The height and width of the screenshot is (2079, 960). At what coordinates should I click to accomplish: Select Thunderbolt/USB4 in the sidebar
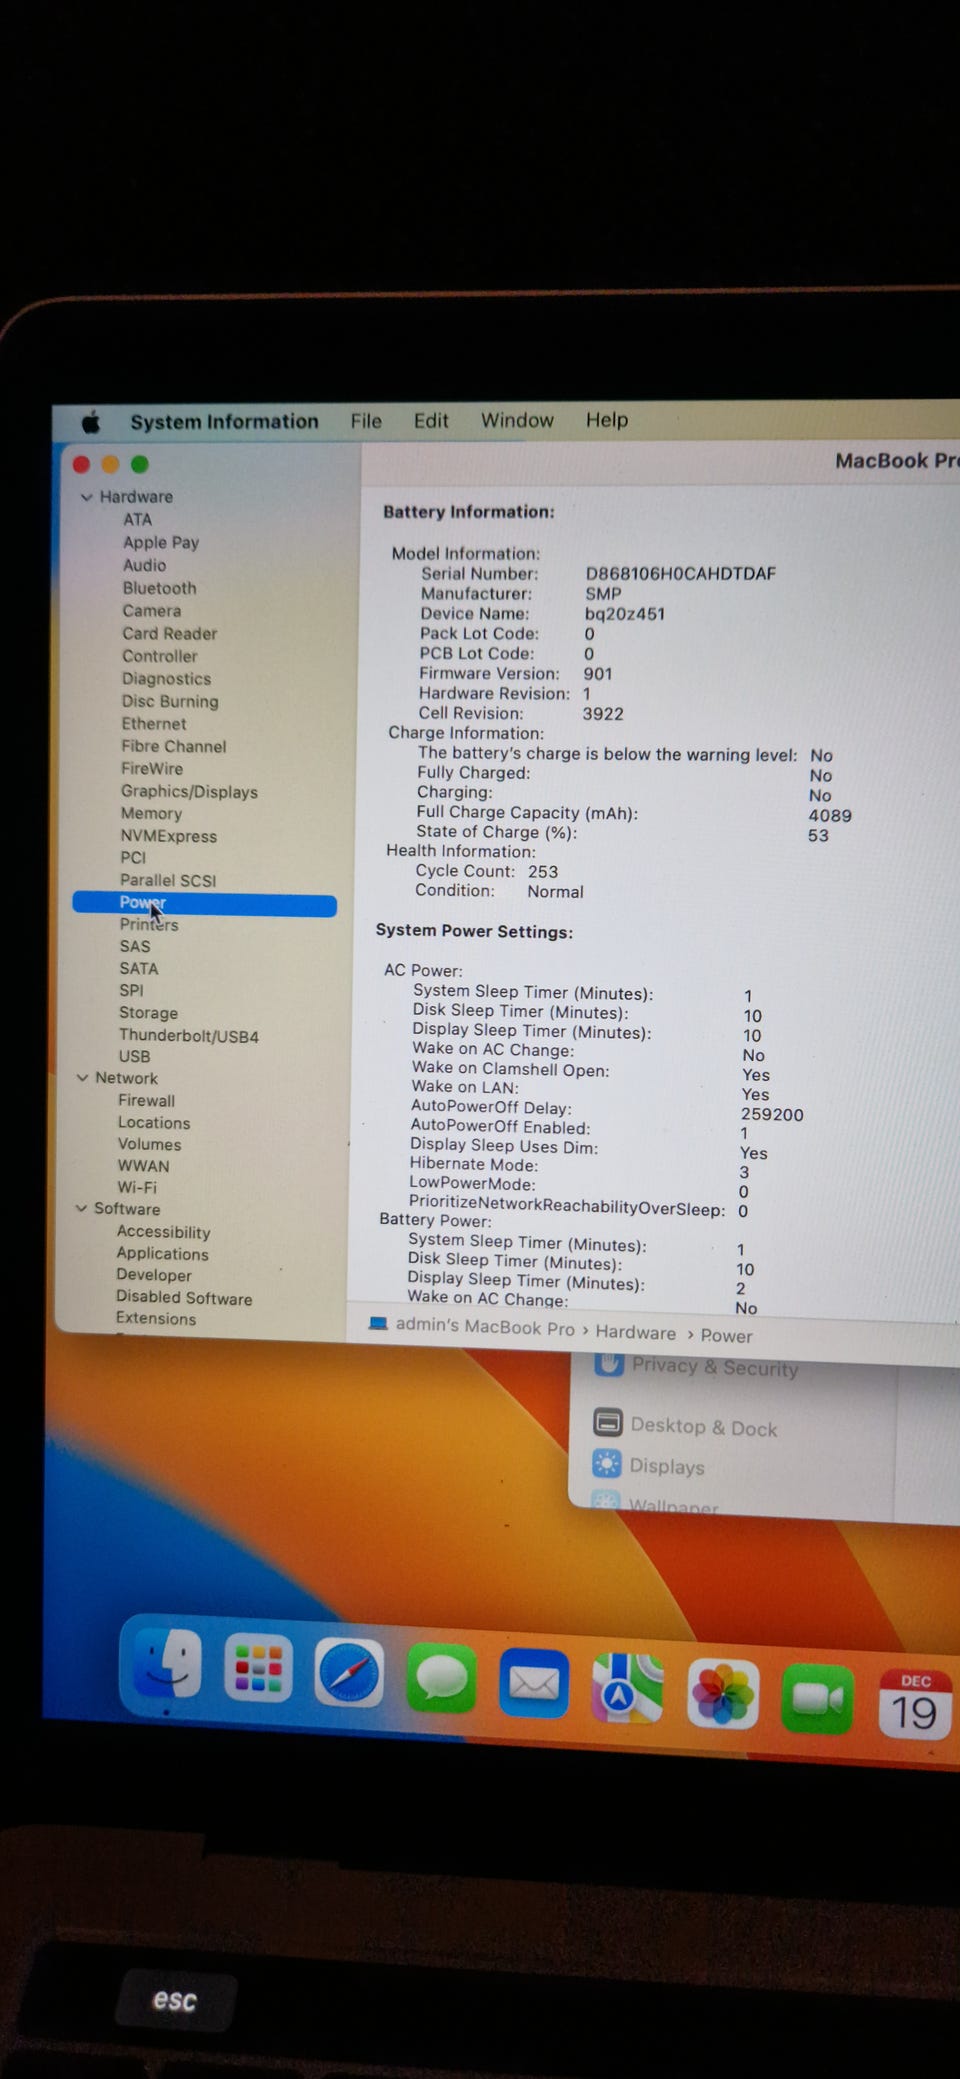click(x=189, y=1036)
